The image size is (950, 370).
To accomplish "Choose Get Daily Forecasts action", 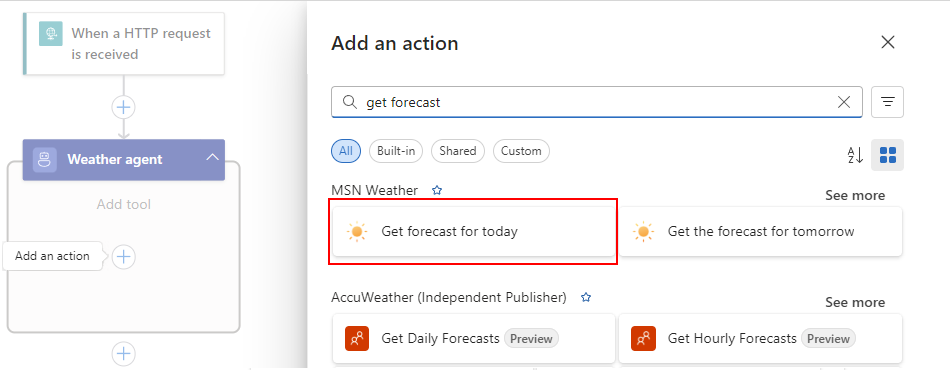I will [x=474, y=338].
